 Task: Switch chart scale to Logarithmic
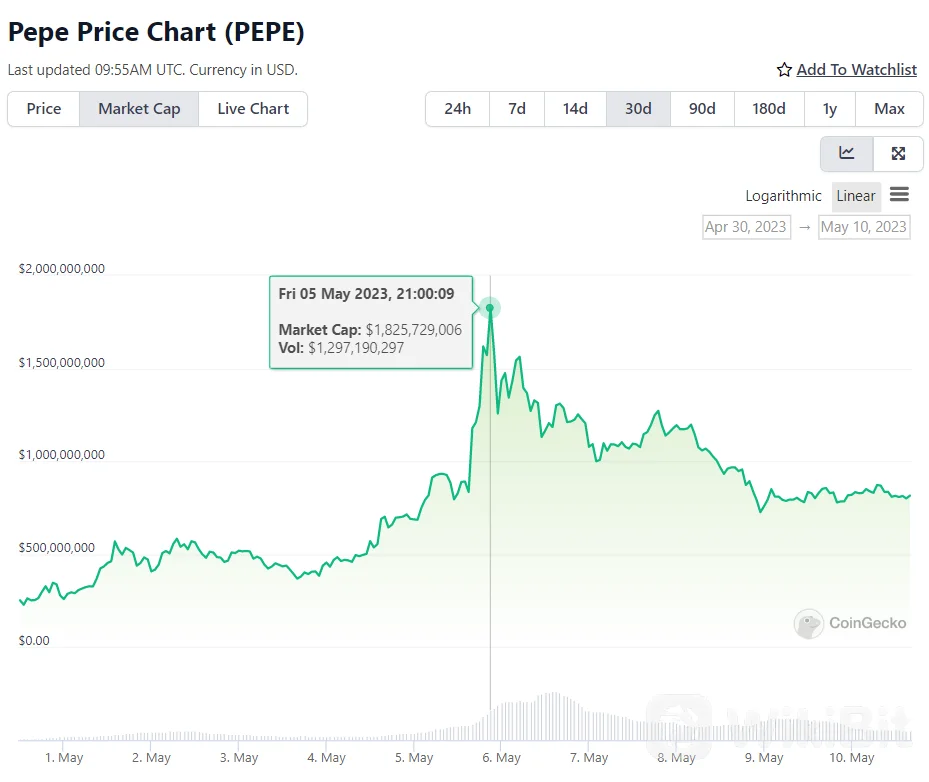click(783, 196)
